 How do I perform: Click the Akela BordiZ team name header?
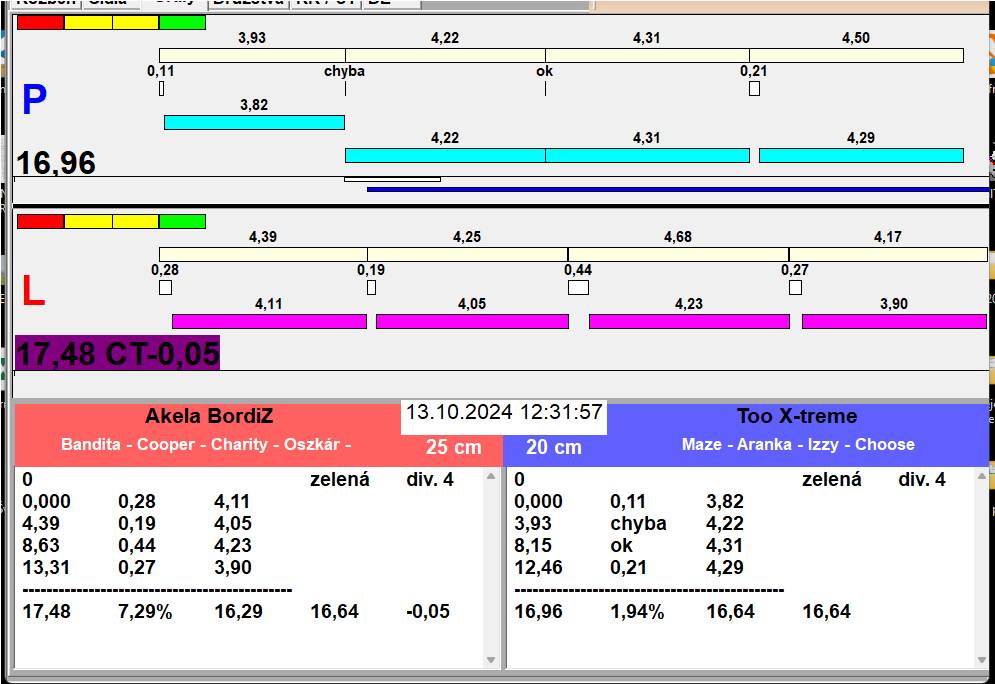click(x=209, y=416)
